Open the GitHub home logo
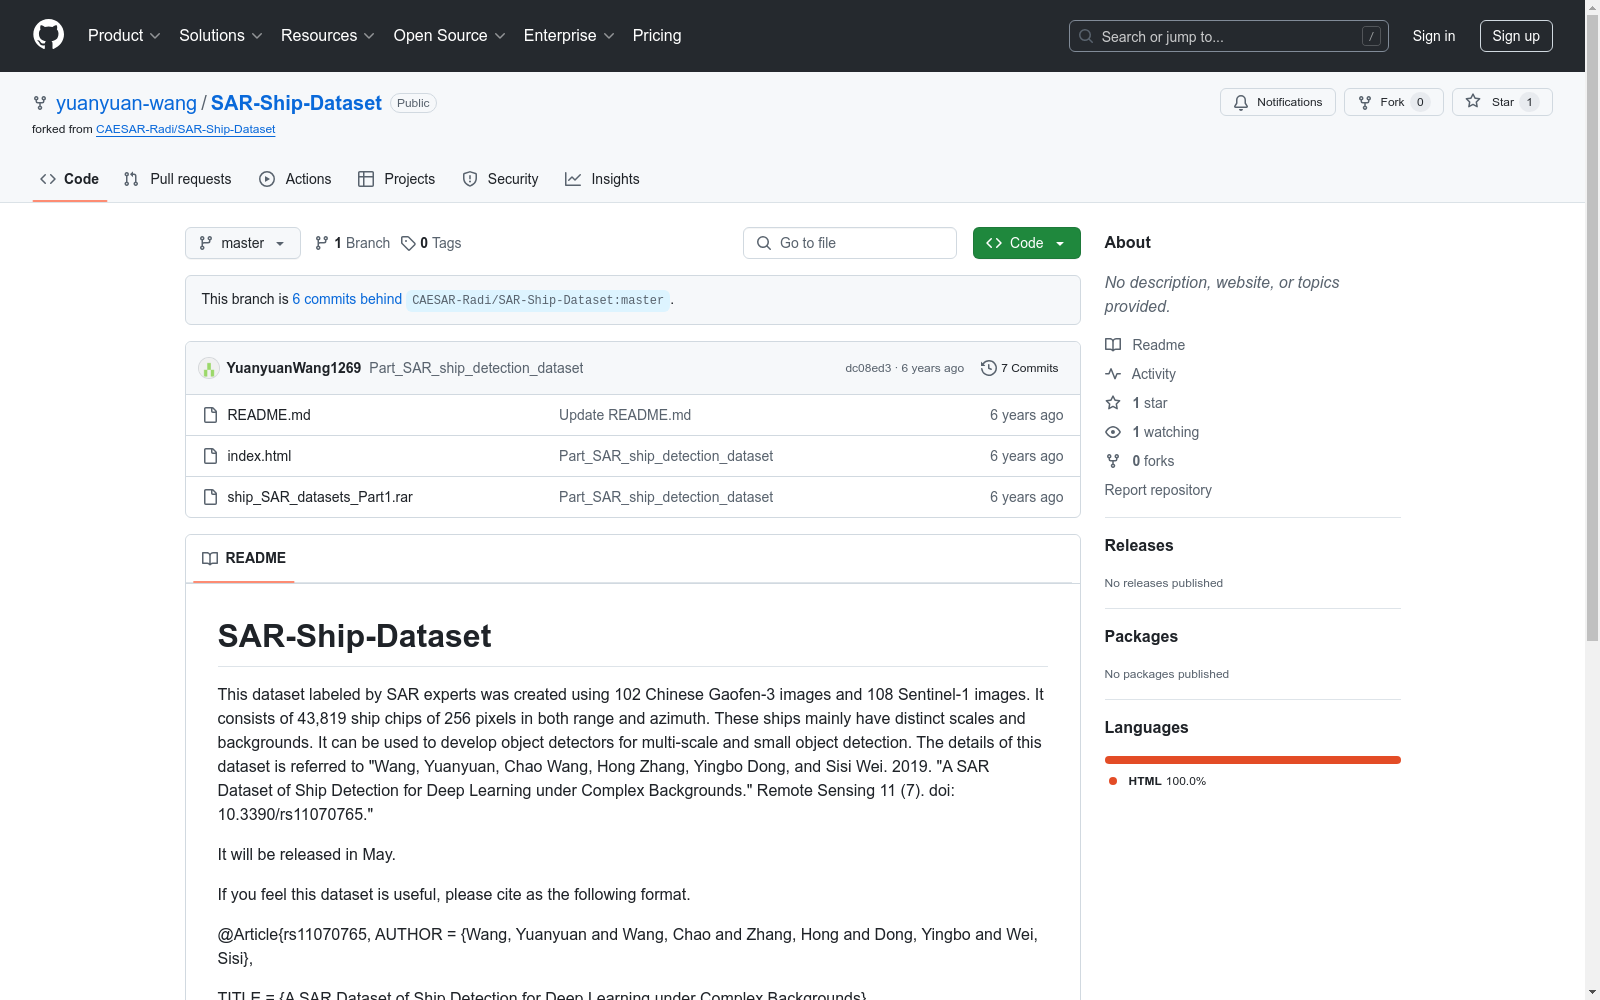 pyautogui.click(x=48, y=35)
